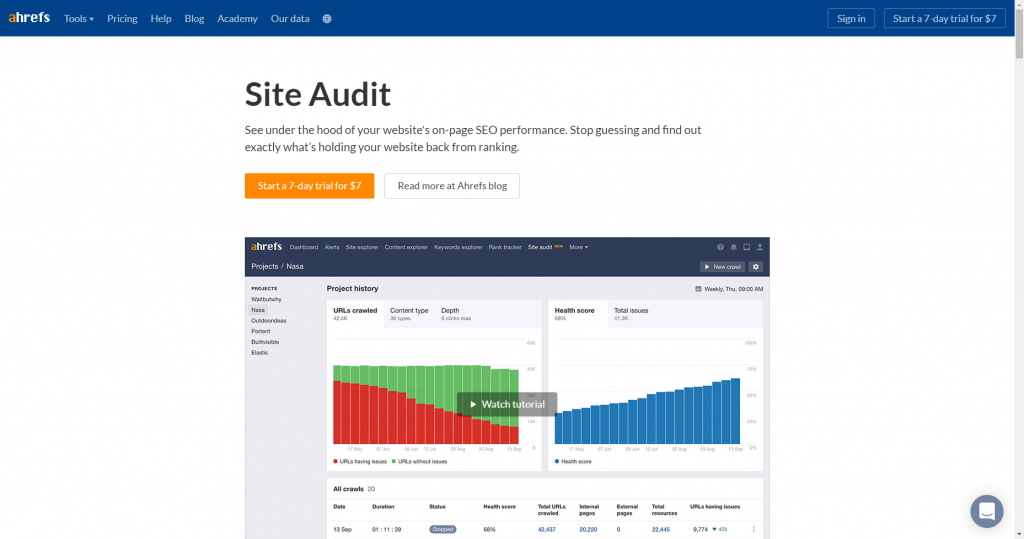
Task: Select the Builtvisible project
Action: coord(265,342)
